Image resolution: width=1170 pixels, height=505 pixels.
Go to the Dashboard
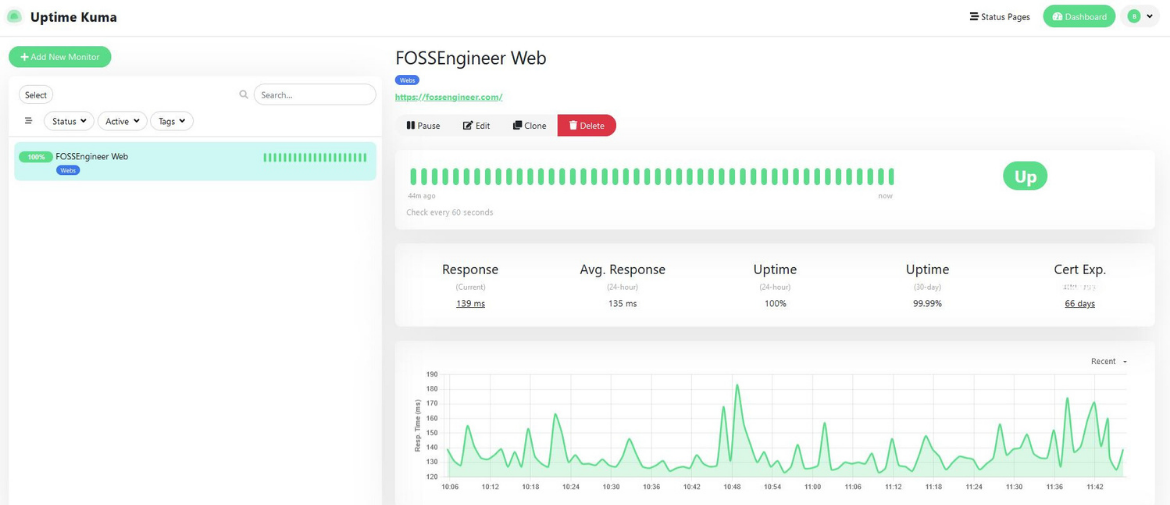(x=1079, y=16)
